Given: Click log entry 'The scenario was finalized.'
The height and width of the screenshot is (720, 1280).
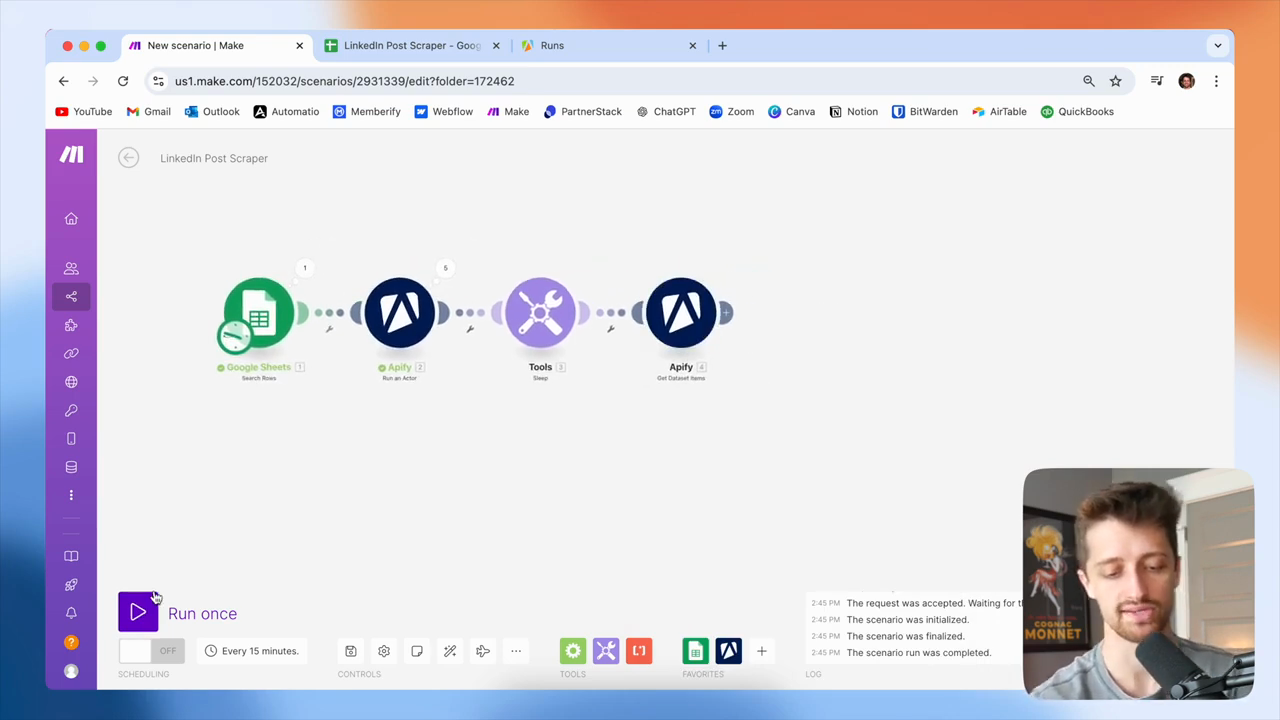Looking at the screenshot, I should [905, 636].
